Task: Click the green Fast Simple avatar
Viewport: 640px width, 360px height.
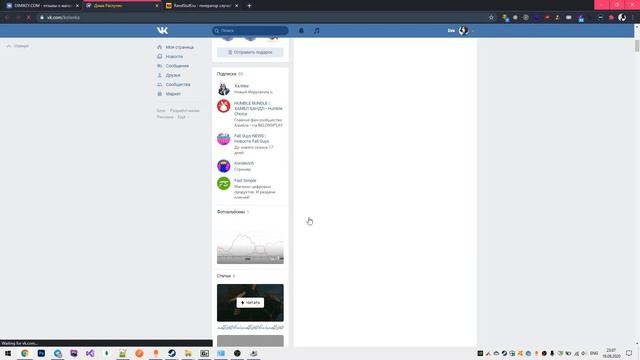Action: point(223,183)
